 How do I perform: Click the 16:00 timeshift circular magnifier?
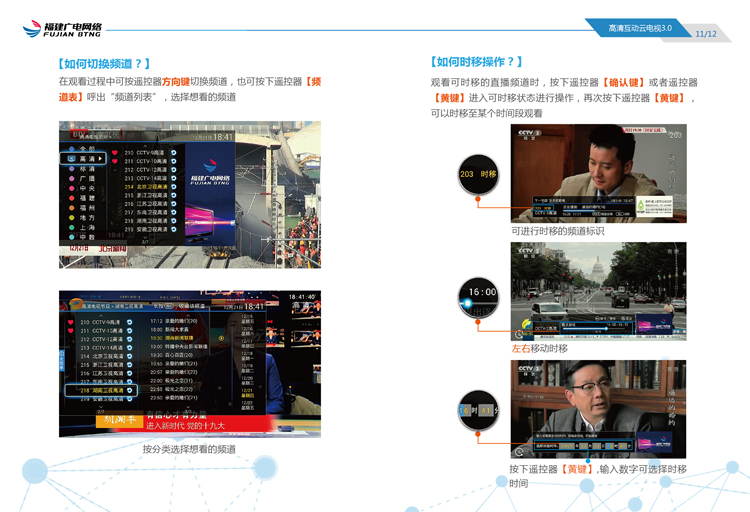point(479,293)
